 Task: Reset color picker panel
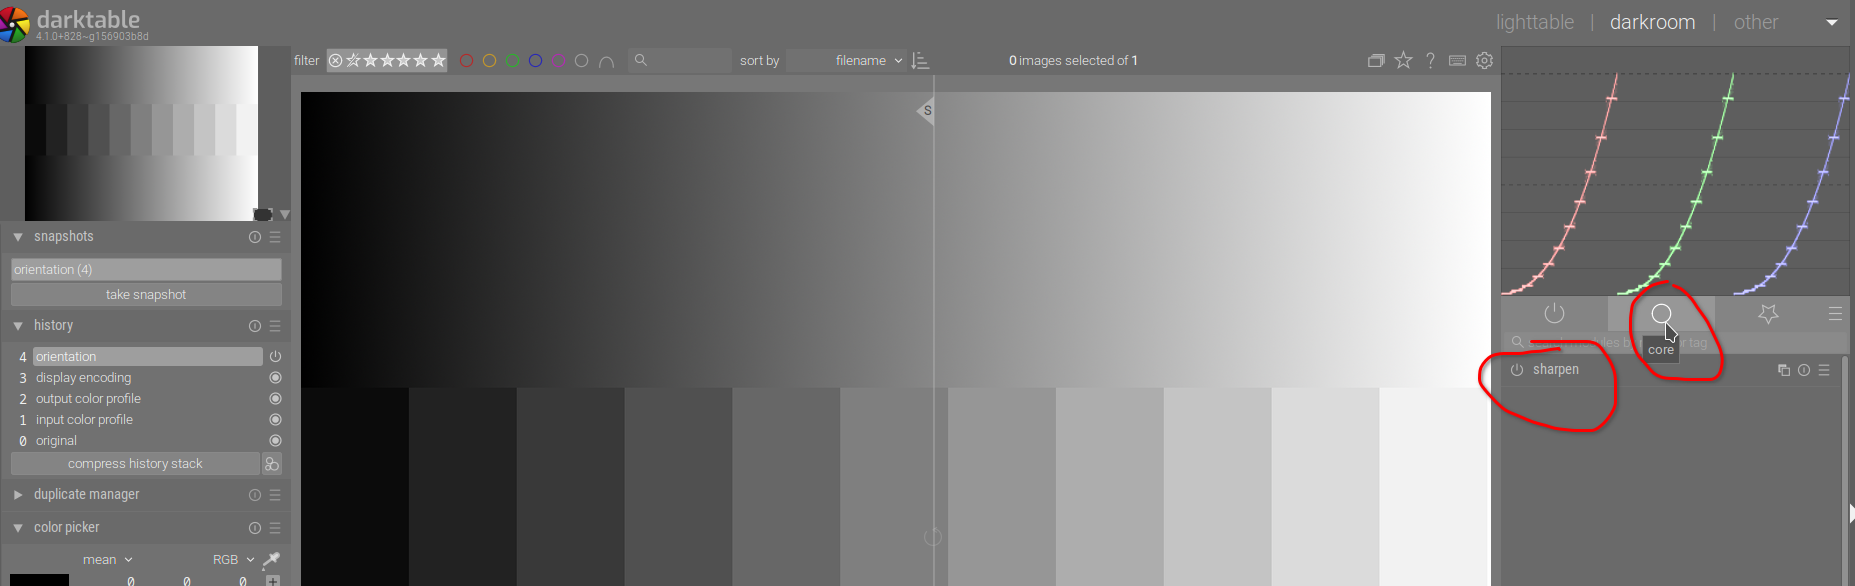coord(254,528)
